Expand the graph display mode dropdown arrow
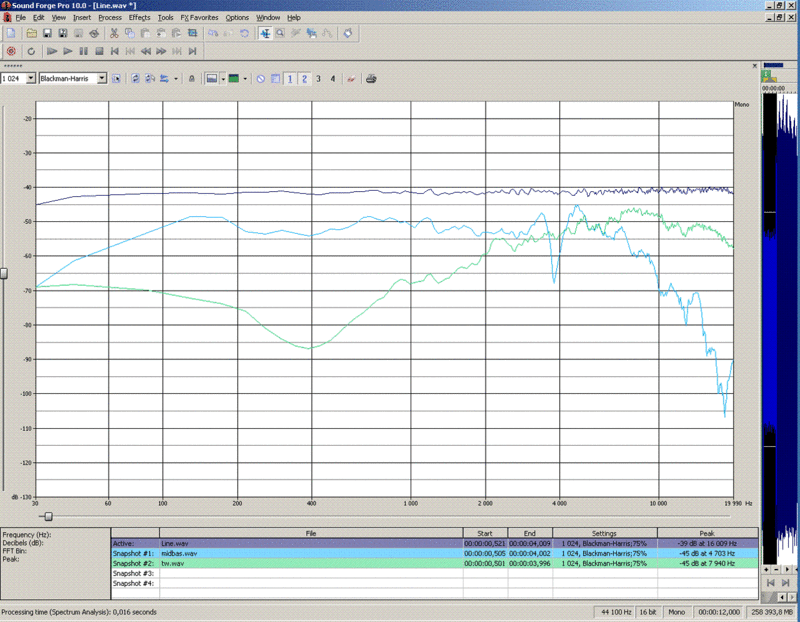800x622 pixels. [x=221, y=78]
